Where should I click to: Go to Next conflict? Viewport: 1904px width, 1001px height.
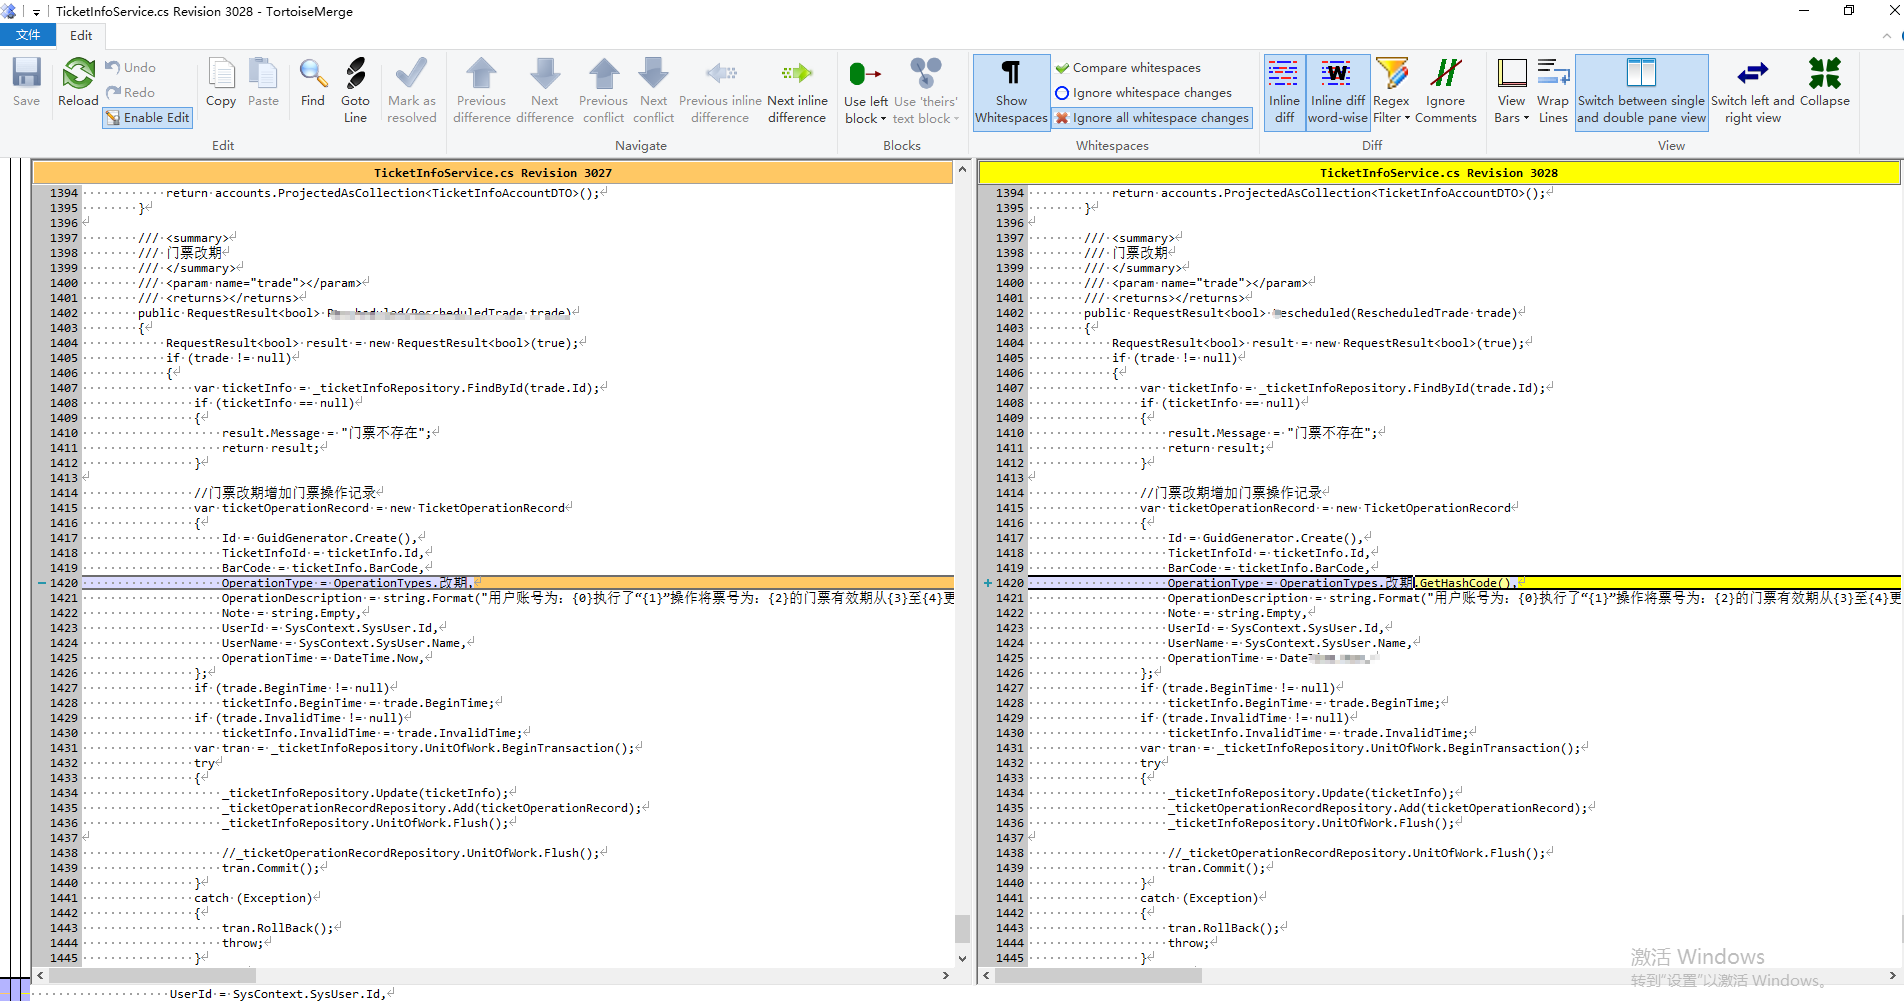[653, 90]
